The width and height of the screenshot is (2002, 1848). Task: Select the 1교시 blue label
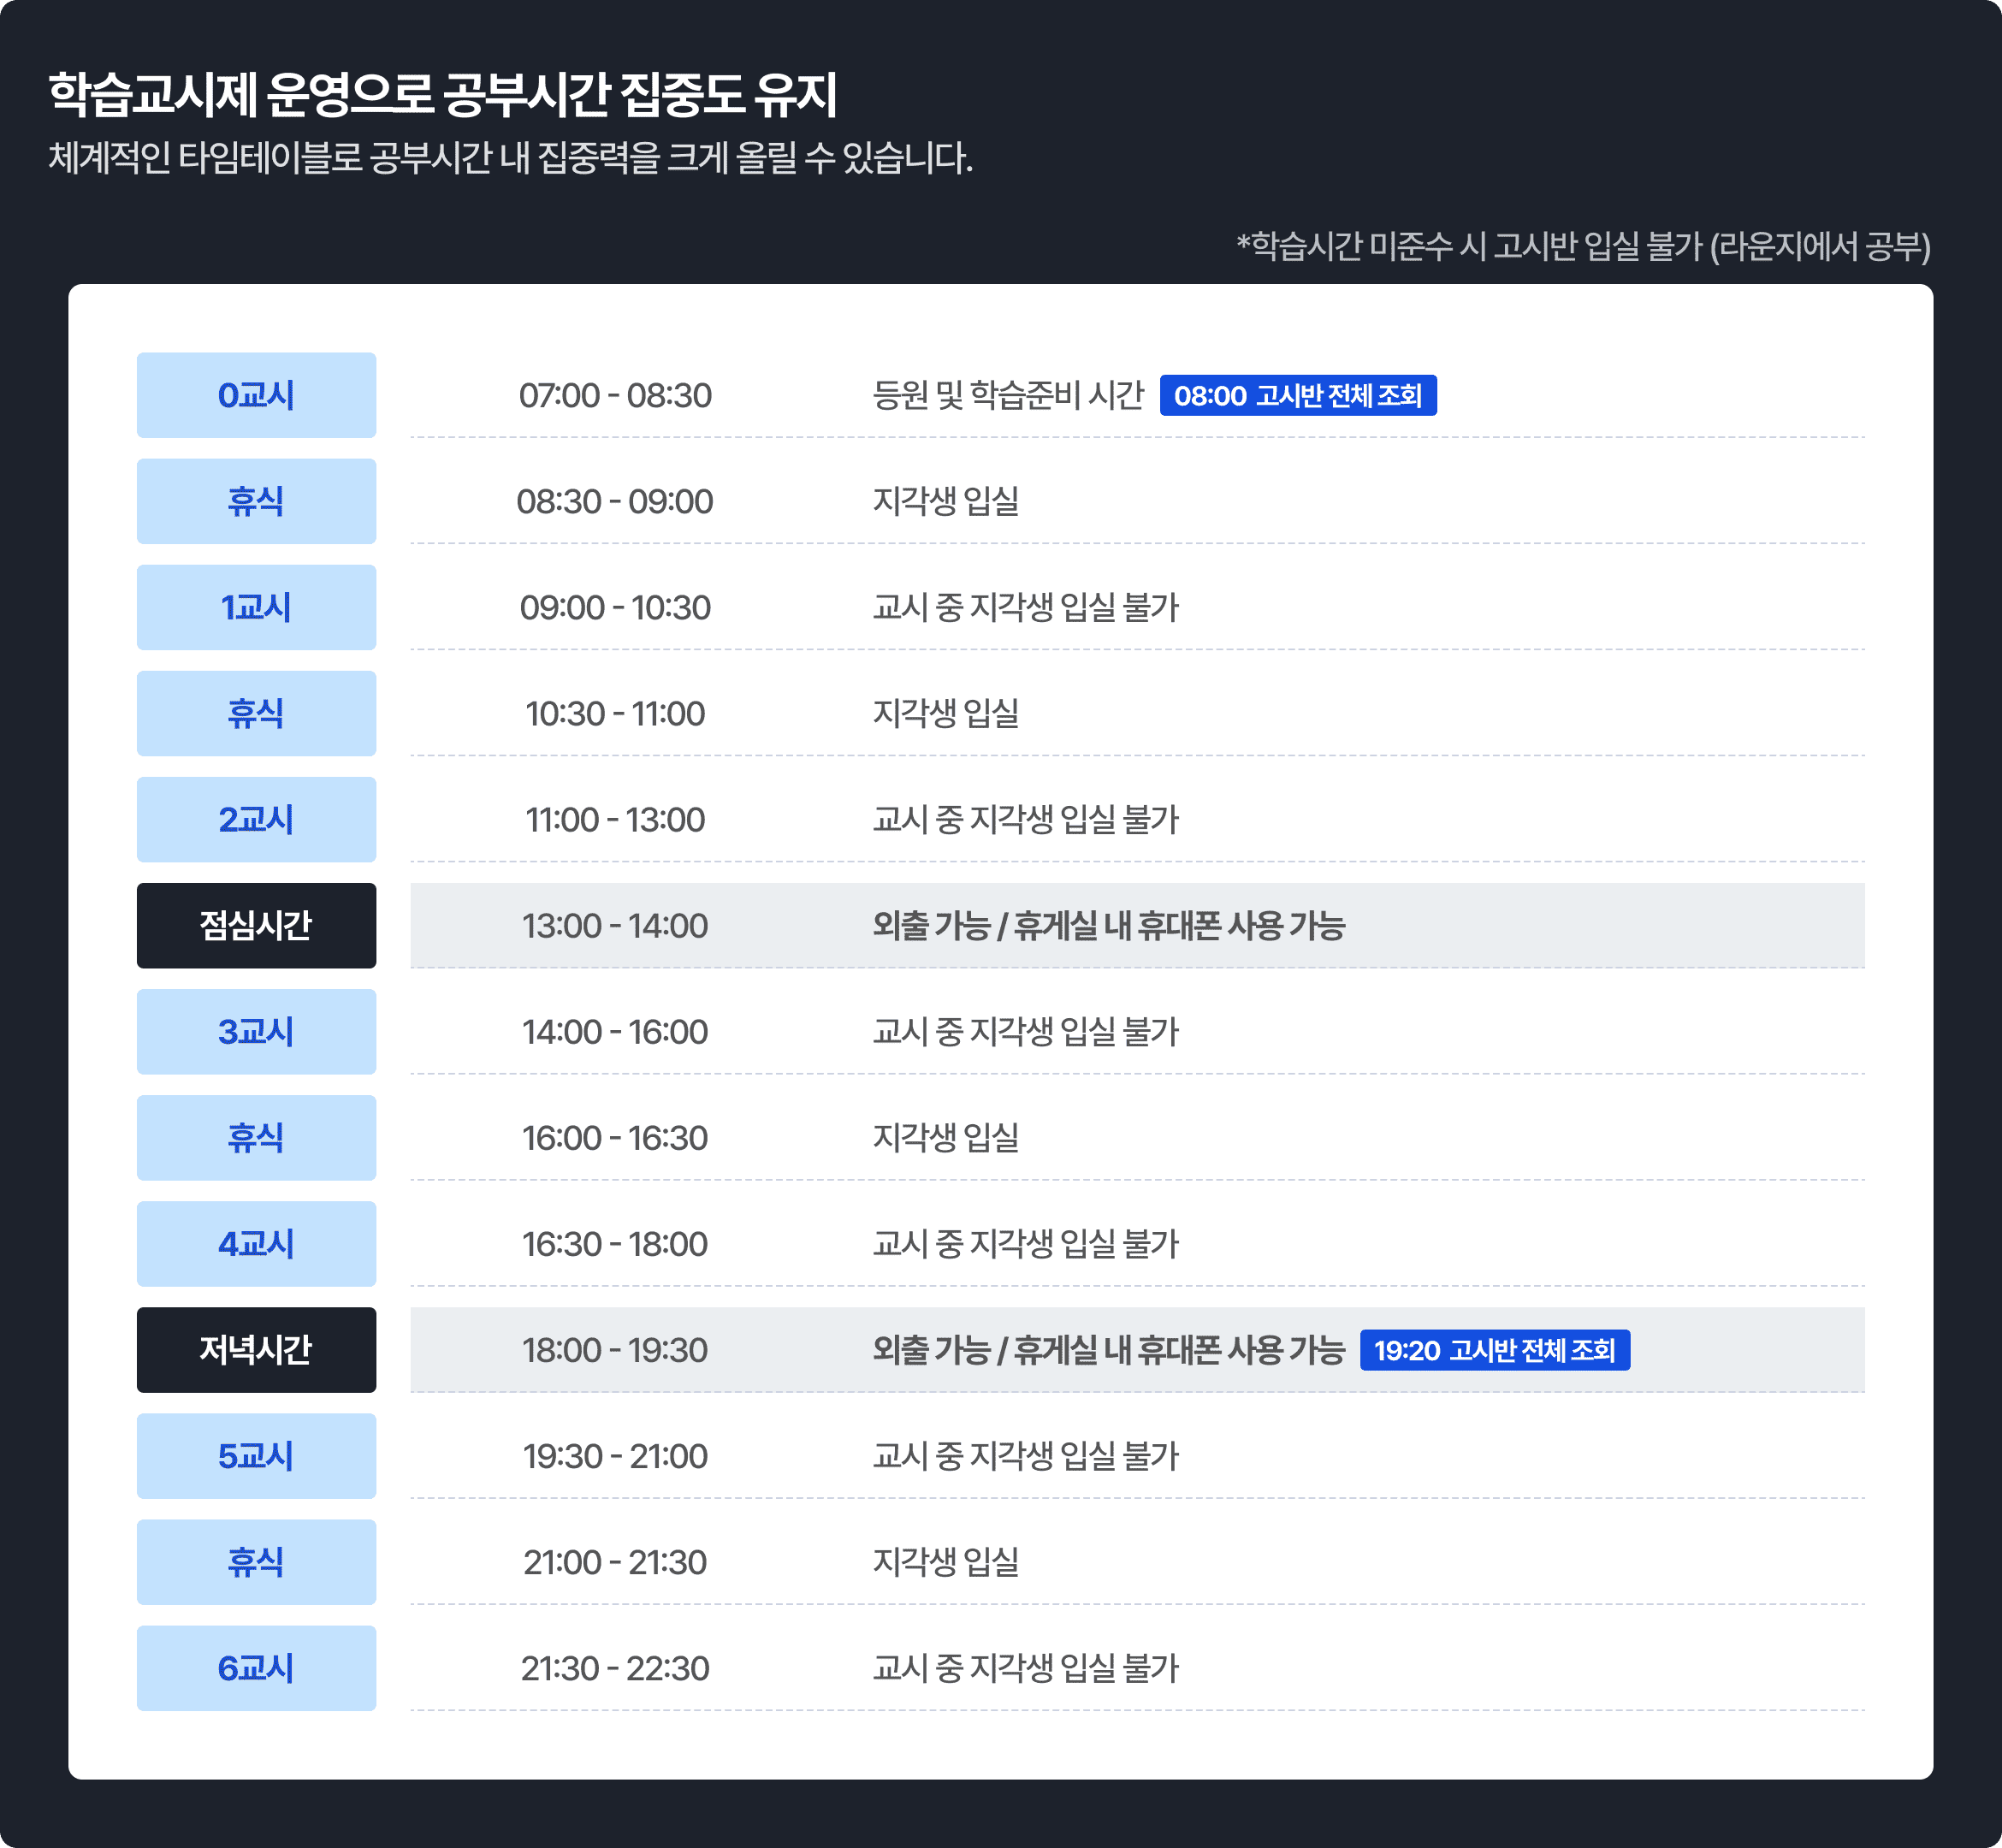(256, 607)
